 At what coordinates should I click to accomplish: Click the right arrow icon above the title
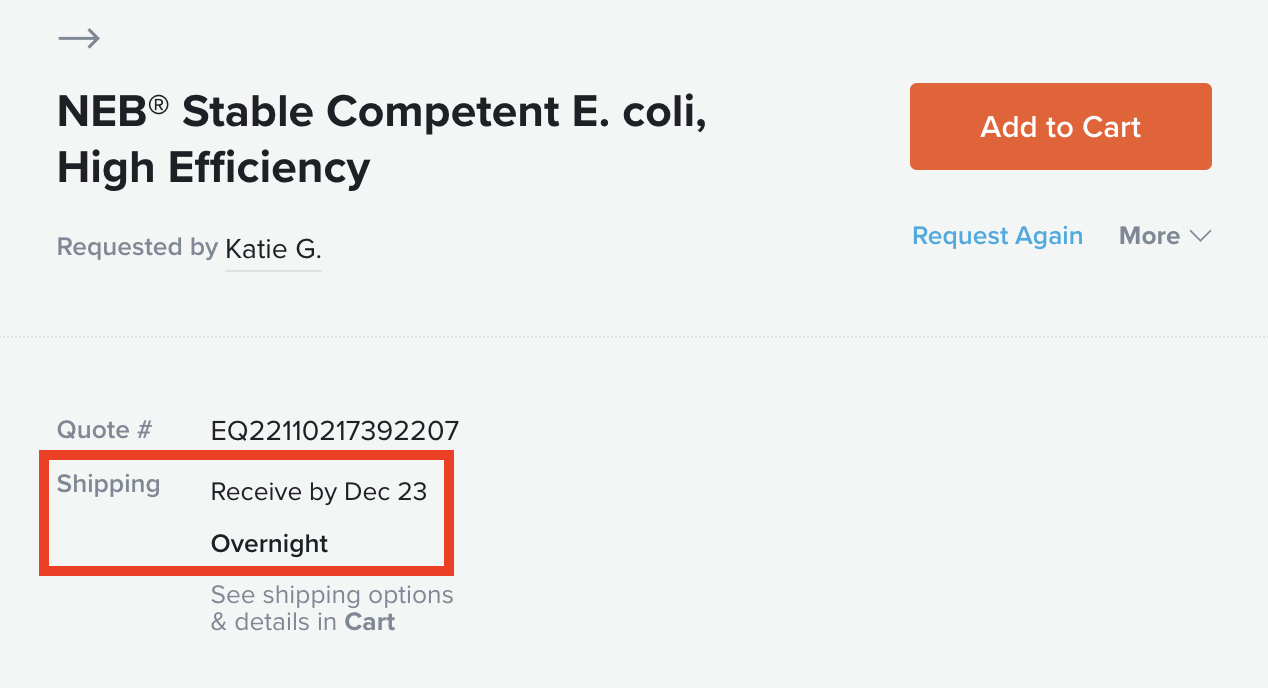[79, 39]
